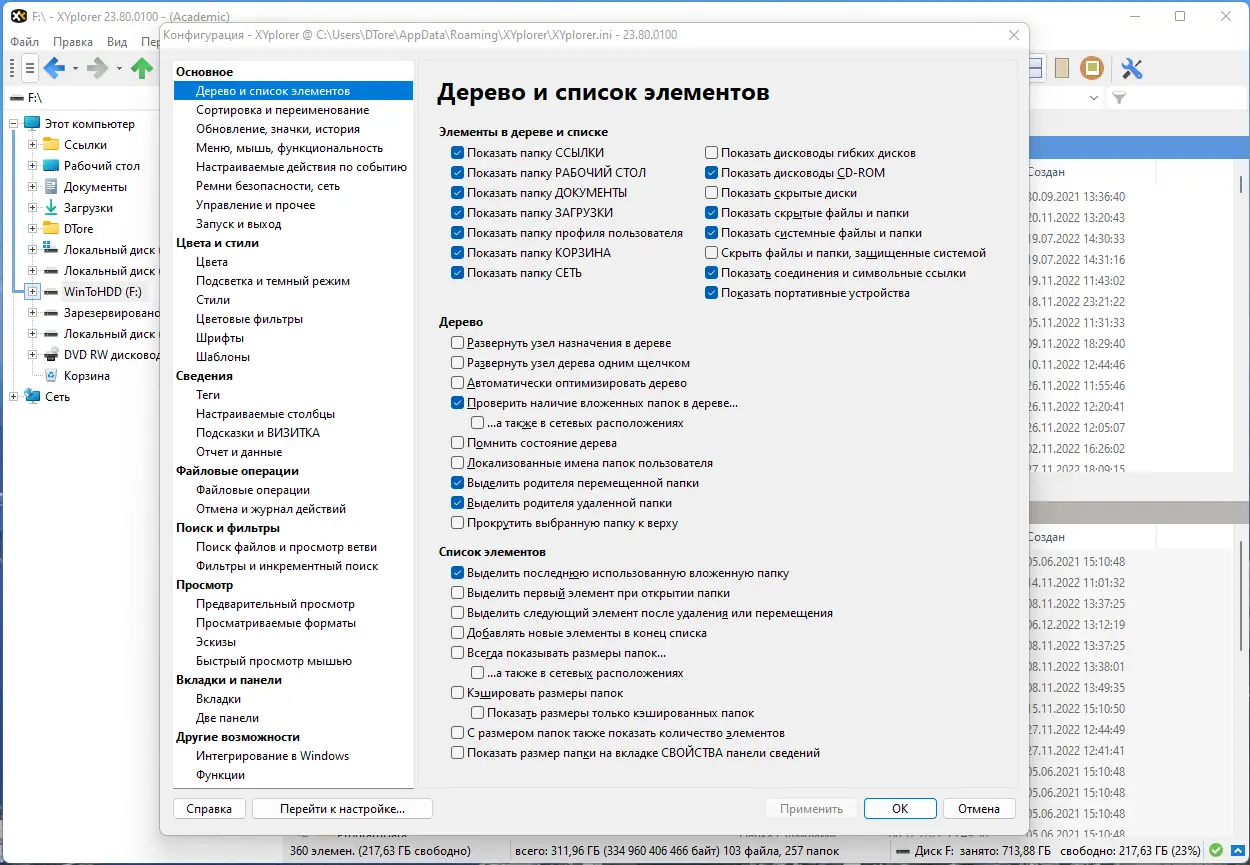The width and height of the screenshot is (1250, 865).
Task: Click the Корзина recycle bin icon
Action: pos(51,376)
